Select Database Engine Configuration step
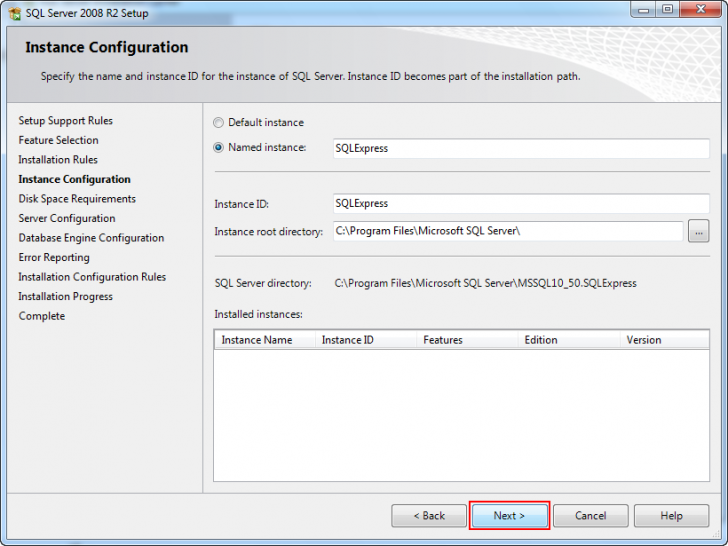Viewport: 728px width, 546px height. [91, 238]
